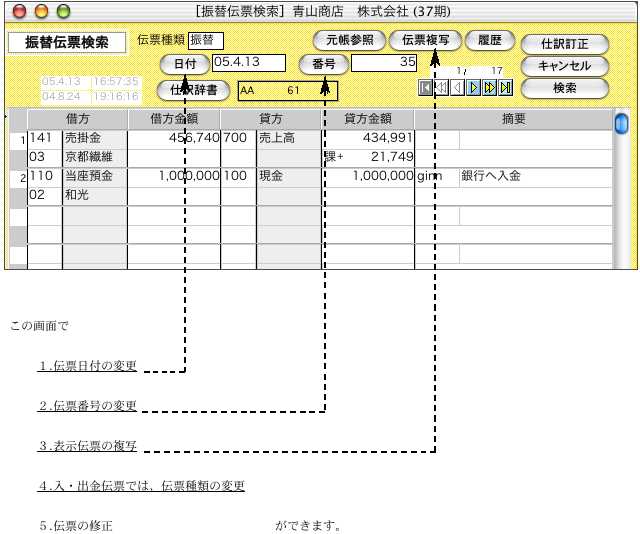Screen dimensions: 640x534
Task: Click the 仕訳訂正 button
Action: point(564,44)
